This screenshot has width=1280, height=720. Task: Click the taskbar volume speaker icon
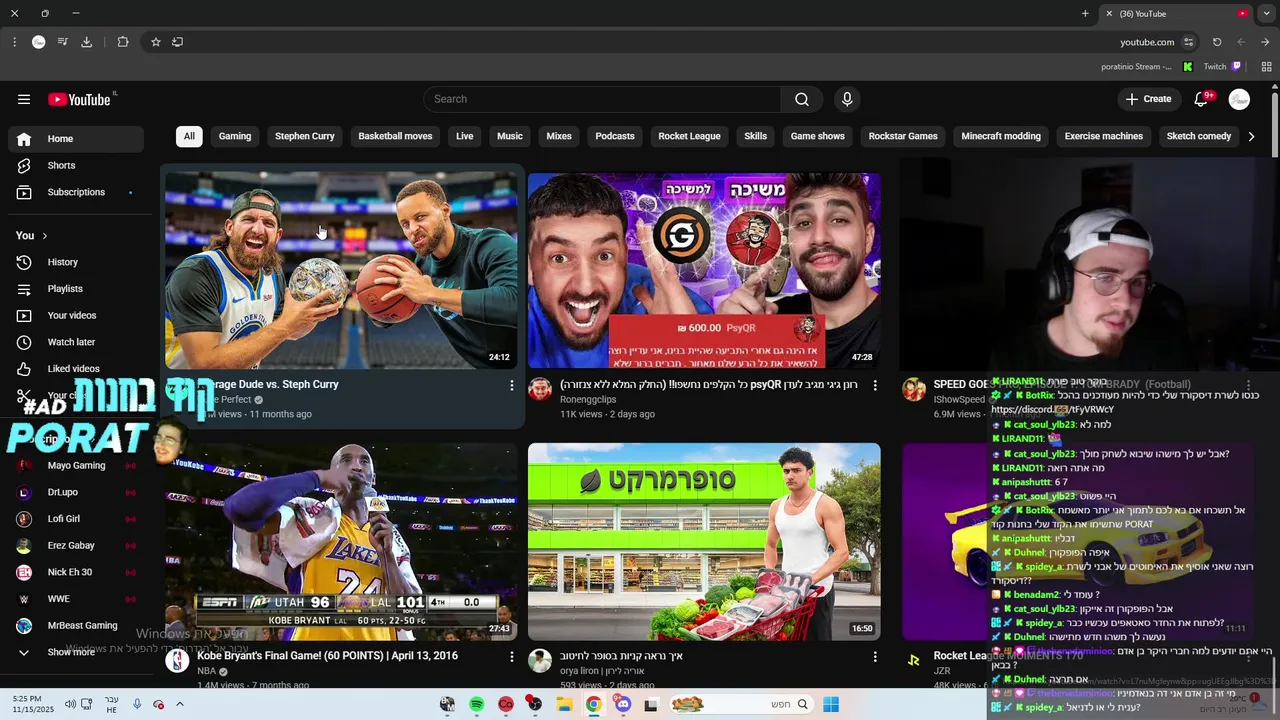coord(70,704)
